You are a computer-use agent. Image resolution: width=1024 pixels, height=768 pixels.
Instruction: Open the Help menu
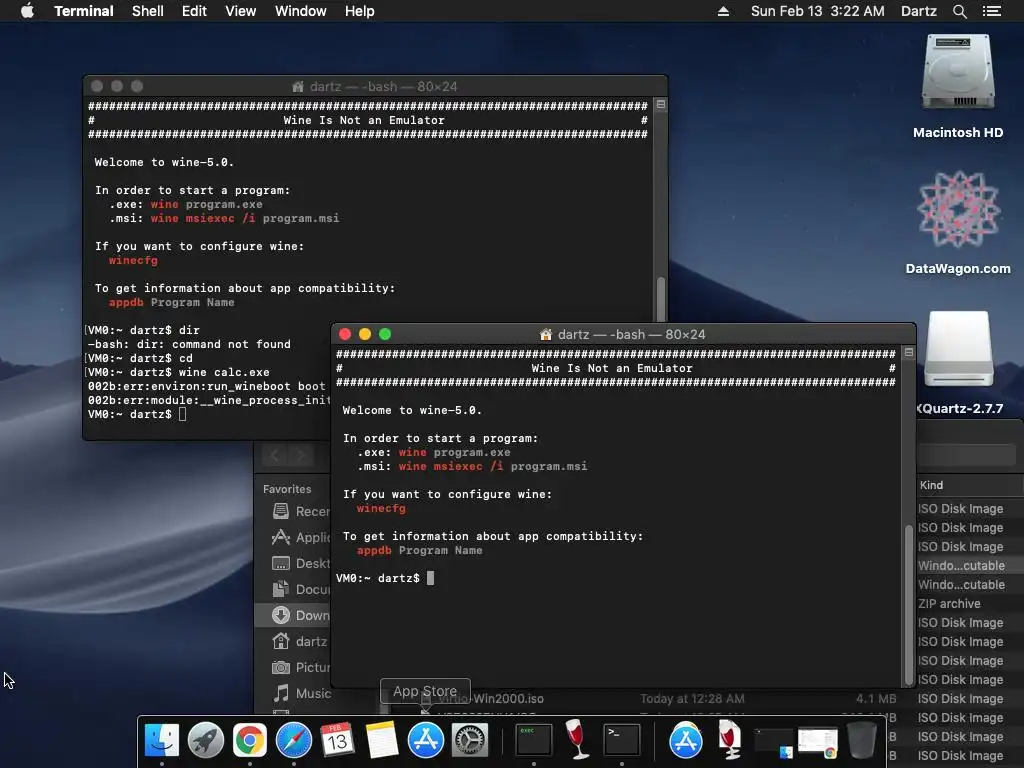pyautogui.click(x=360, y=11)
